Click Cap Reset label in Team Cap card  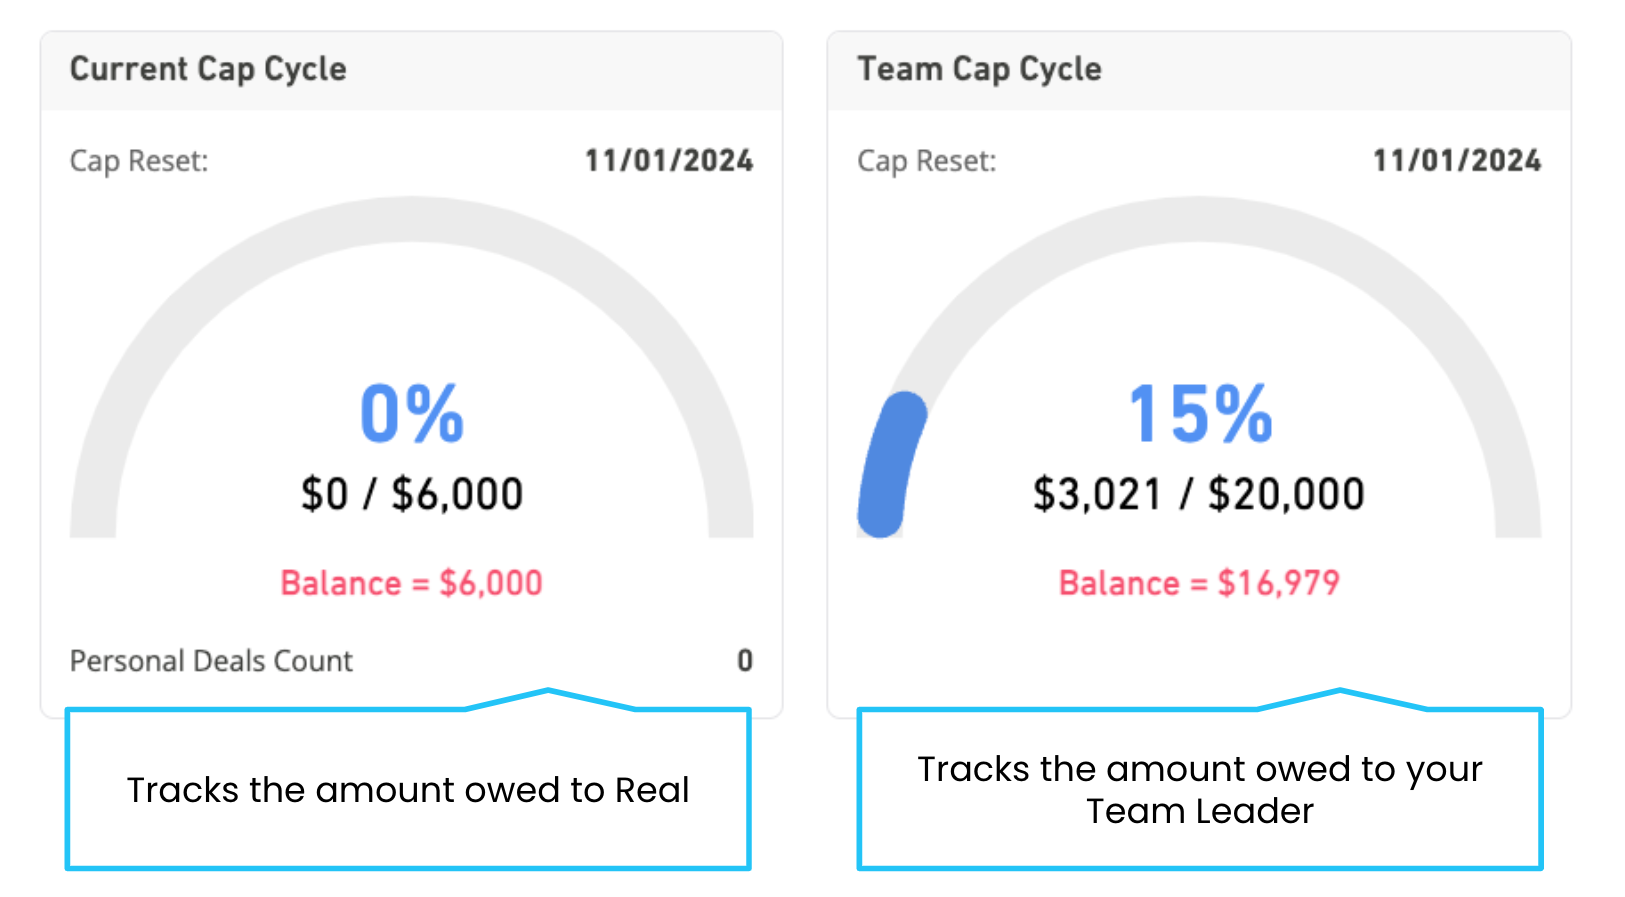tap(927, 161)
